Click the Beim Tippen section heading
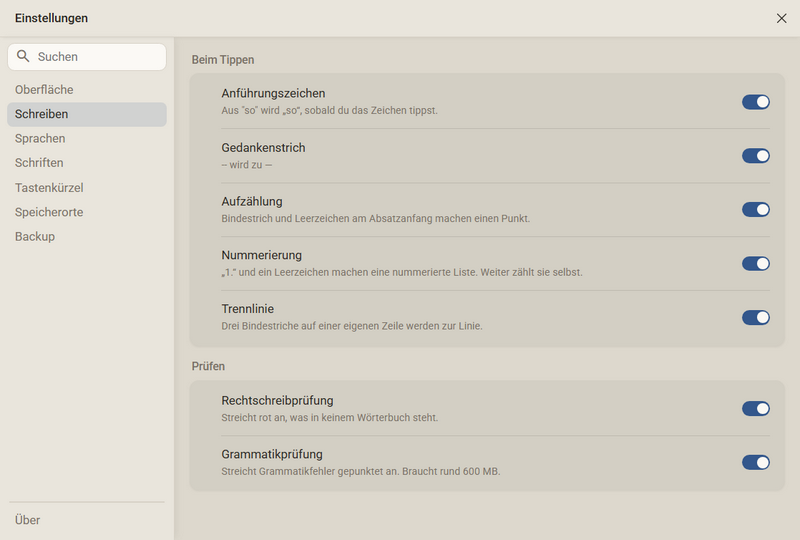Viewport: 800px width, 540px height. coord(223,60)
